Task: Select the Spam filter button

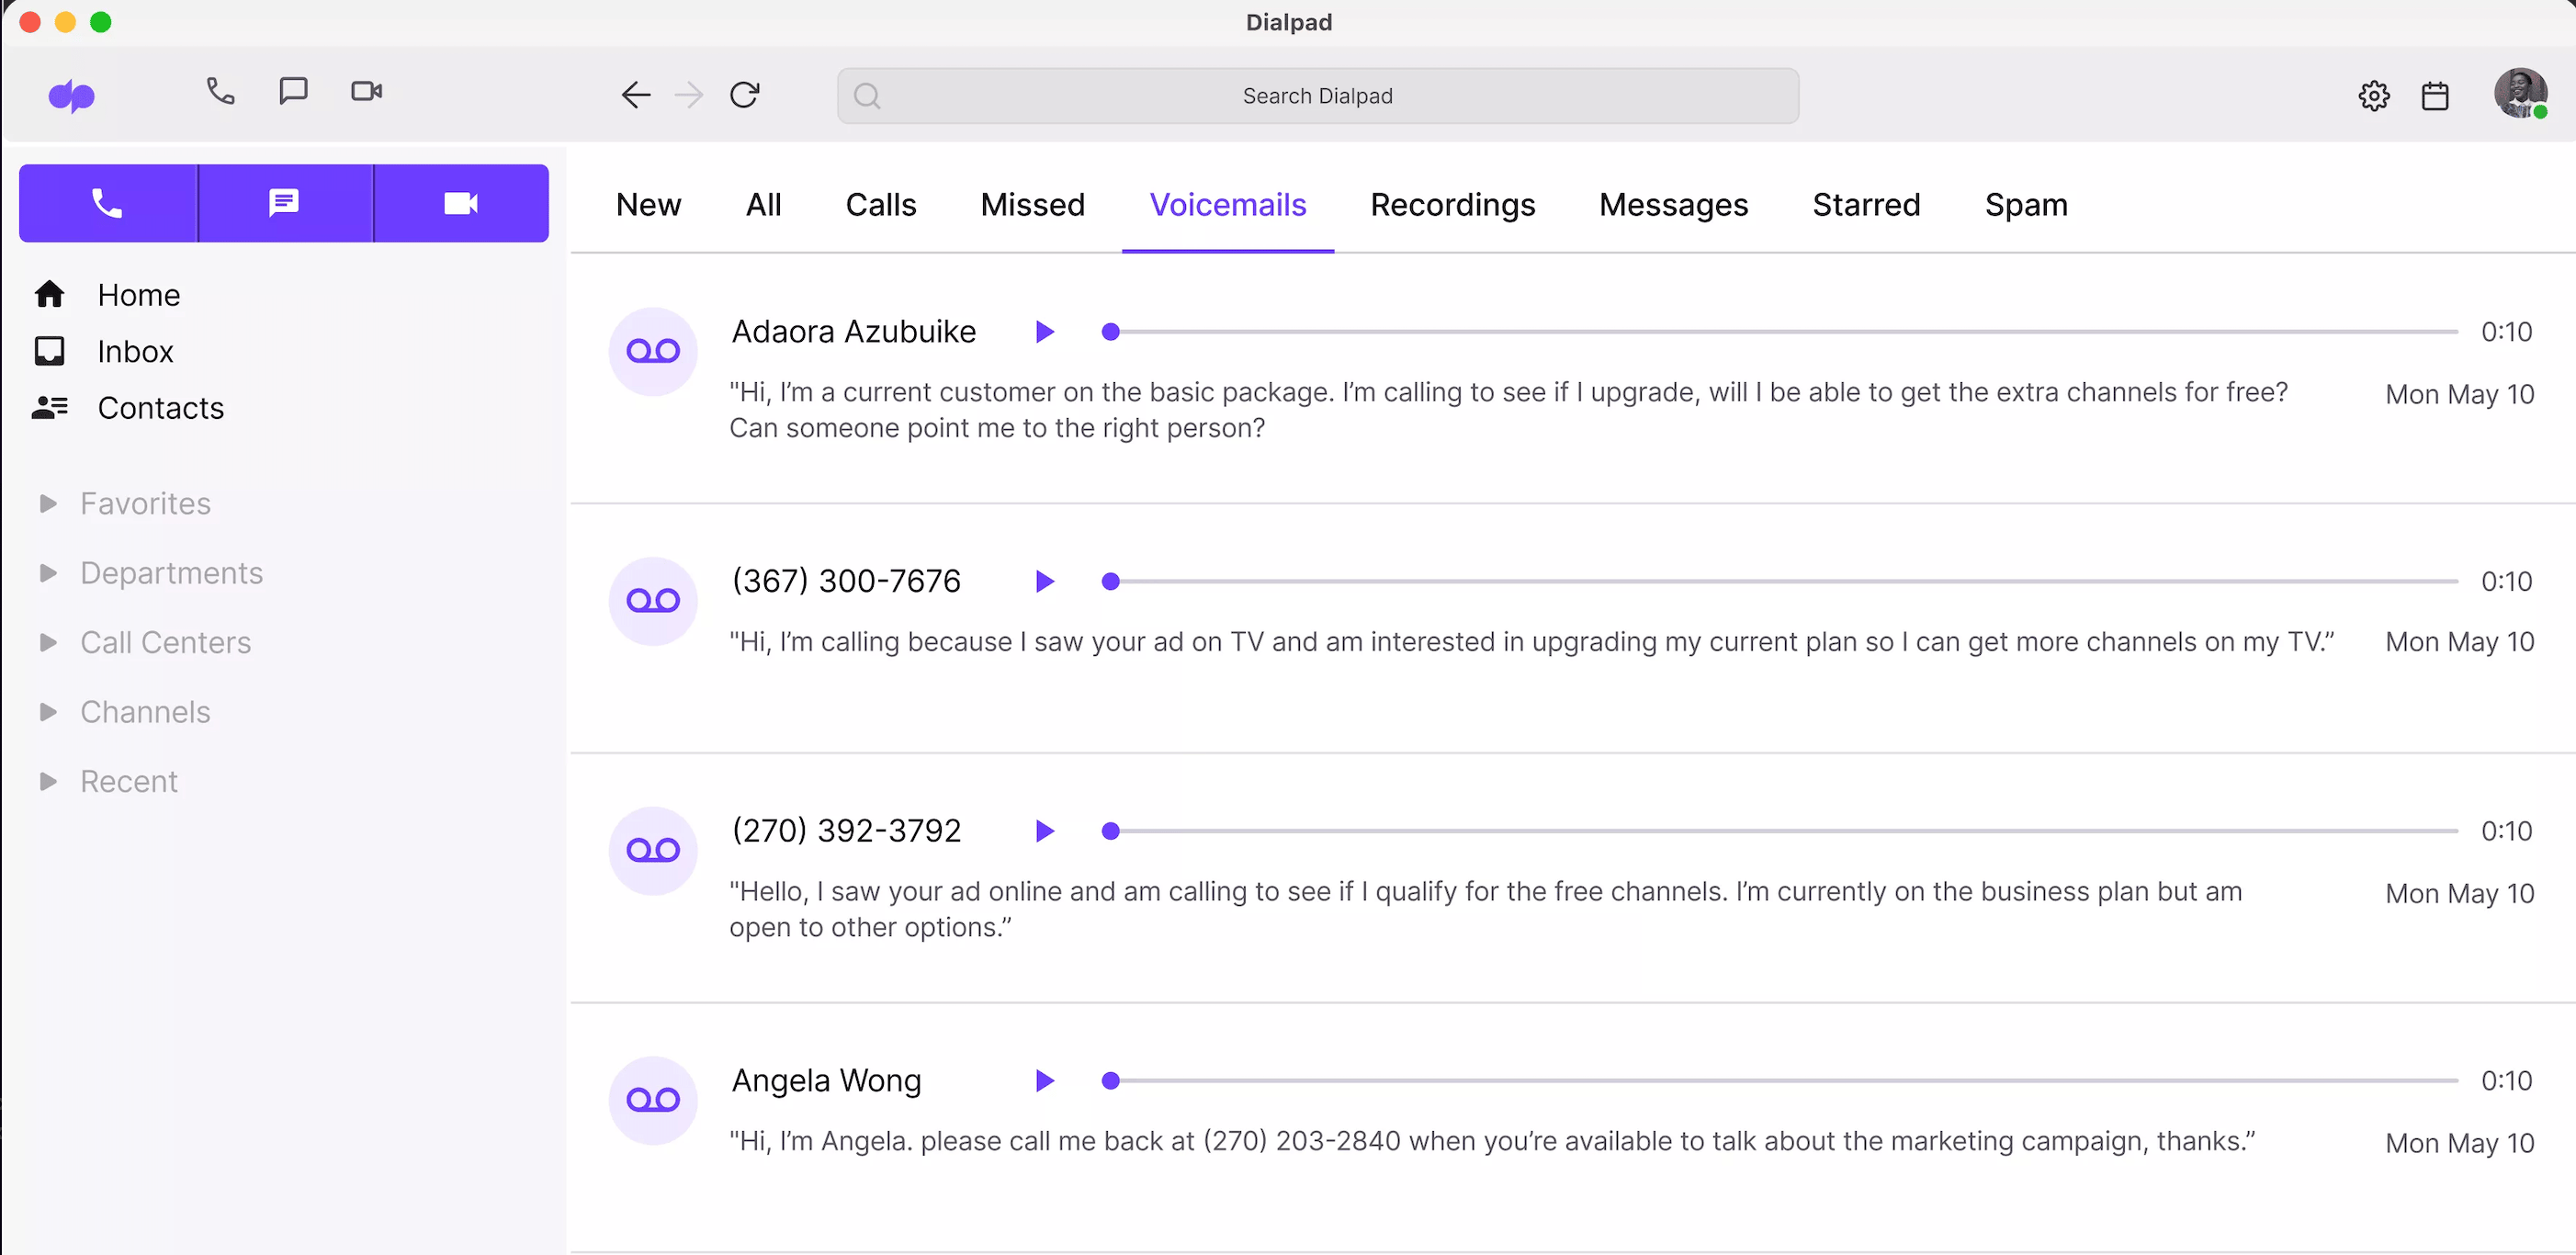Action: (2026, 204)
